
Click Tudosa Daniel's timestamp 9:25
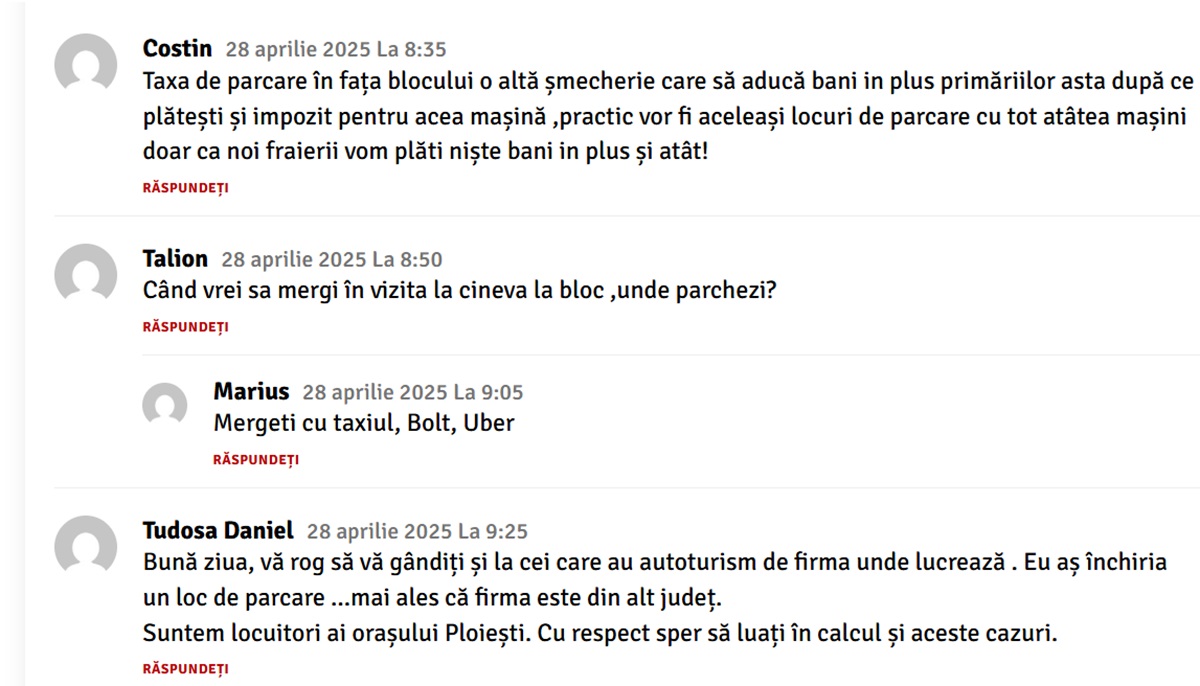417,531
